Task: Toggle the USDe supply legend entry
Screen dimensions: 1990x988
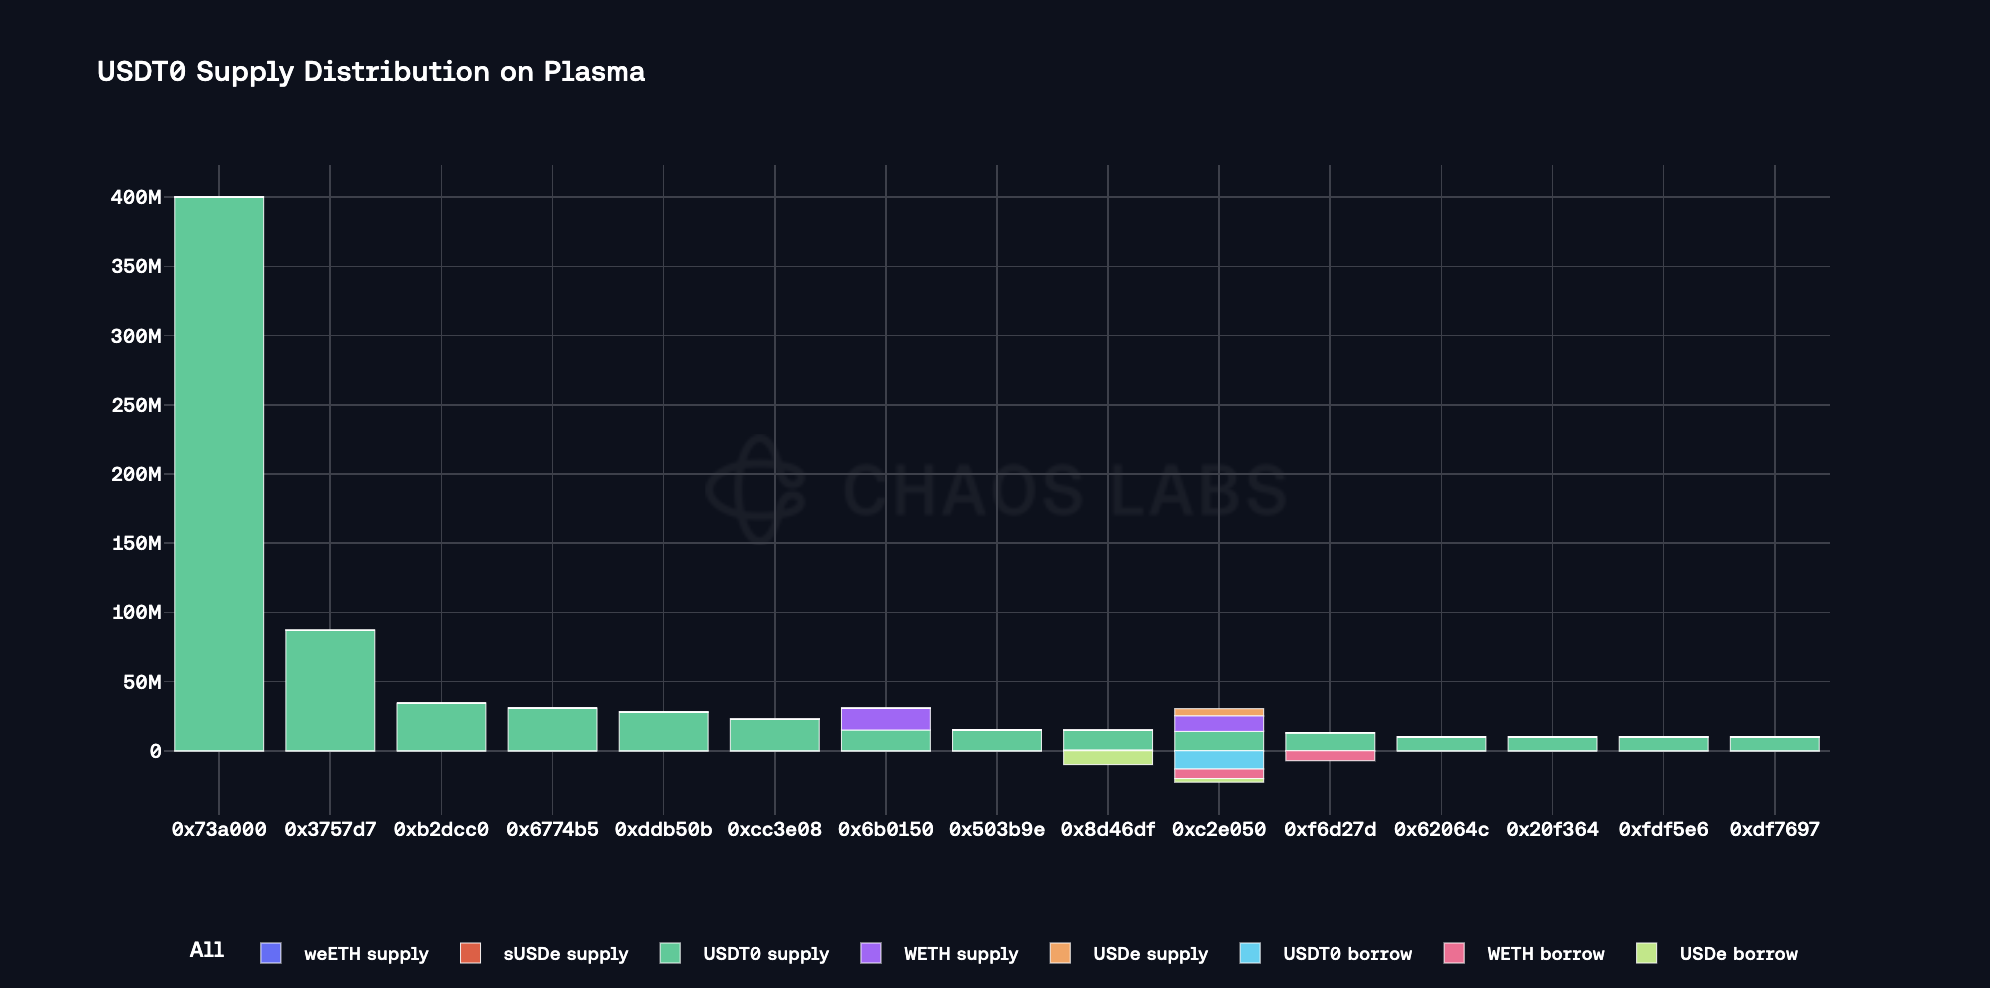Action: [1150, 954]
